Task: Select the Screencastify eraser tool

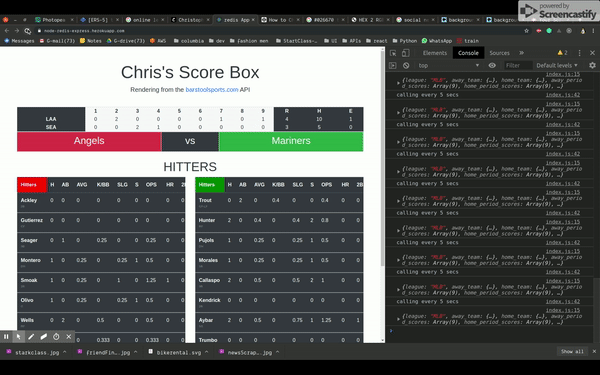Action: click(x=44, y=337)
